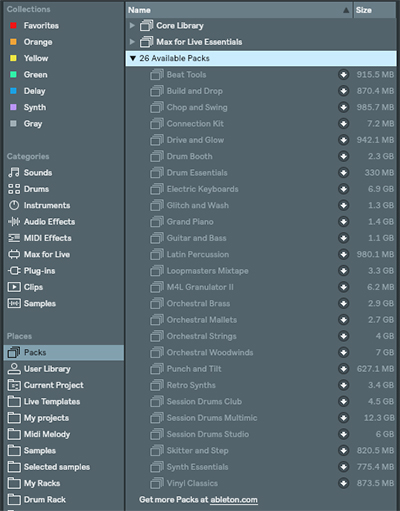The height and width of the screenshot is (511, 400).
Task: Download the Grand Piano pack
Action: click(x=343, y=222)
